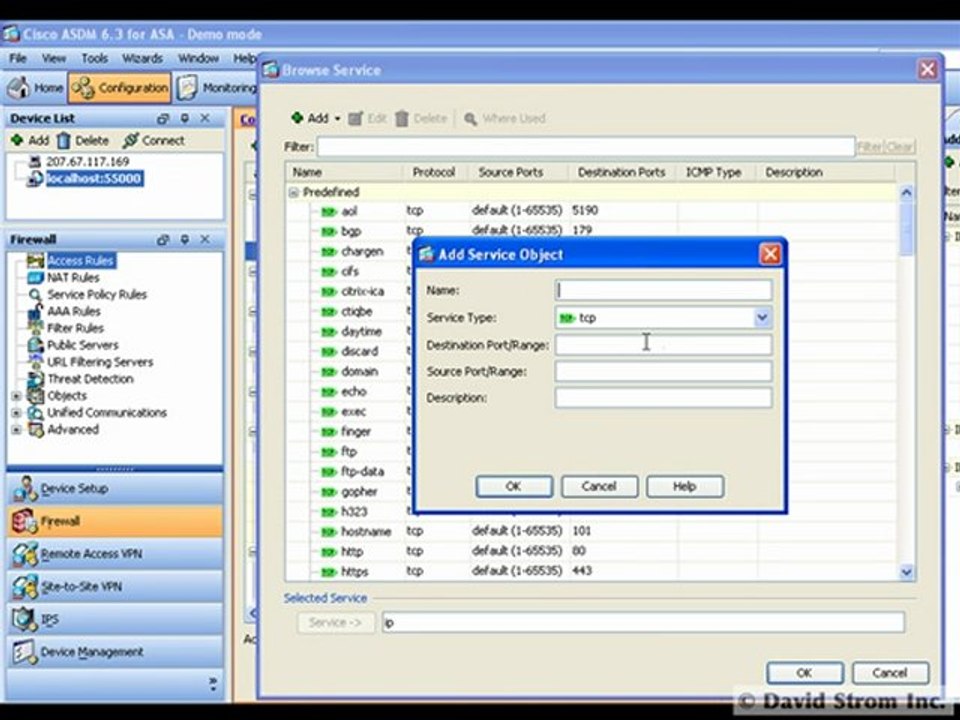This screenshot has width=960, height=720.
Task: Click Delete in Device List
Action: click(82, 140)
